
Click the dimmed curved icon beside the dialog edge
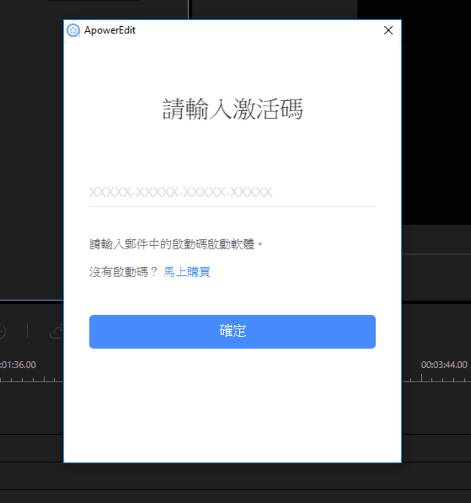[x=56, y=332]
